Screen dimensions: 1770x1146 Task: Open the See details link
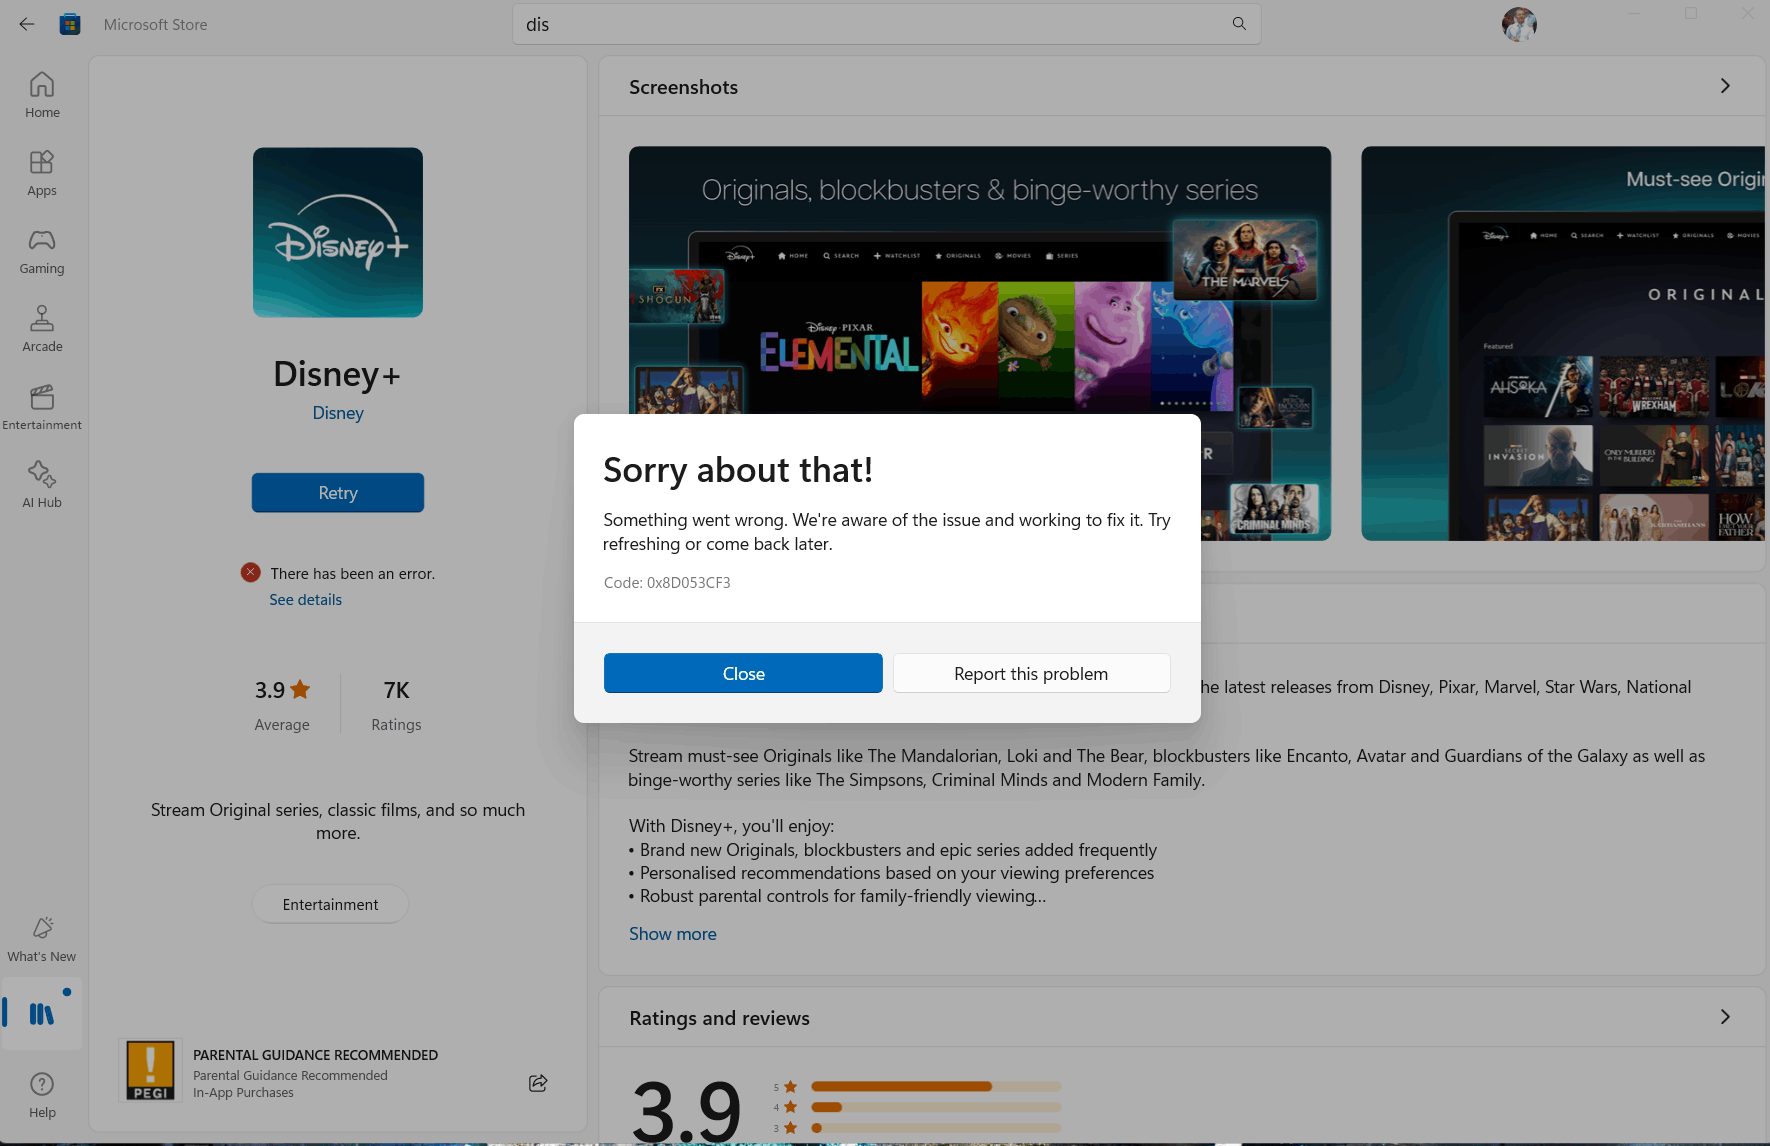click(305, 600)
